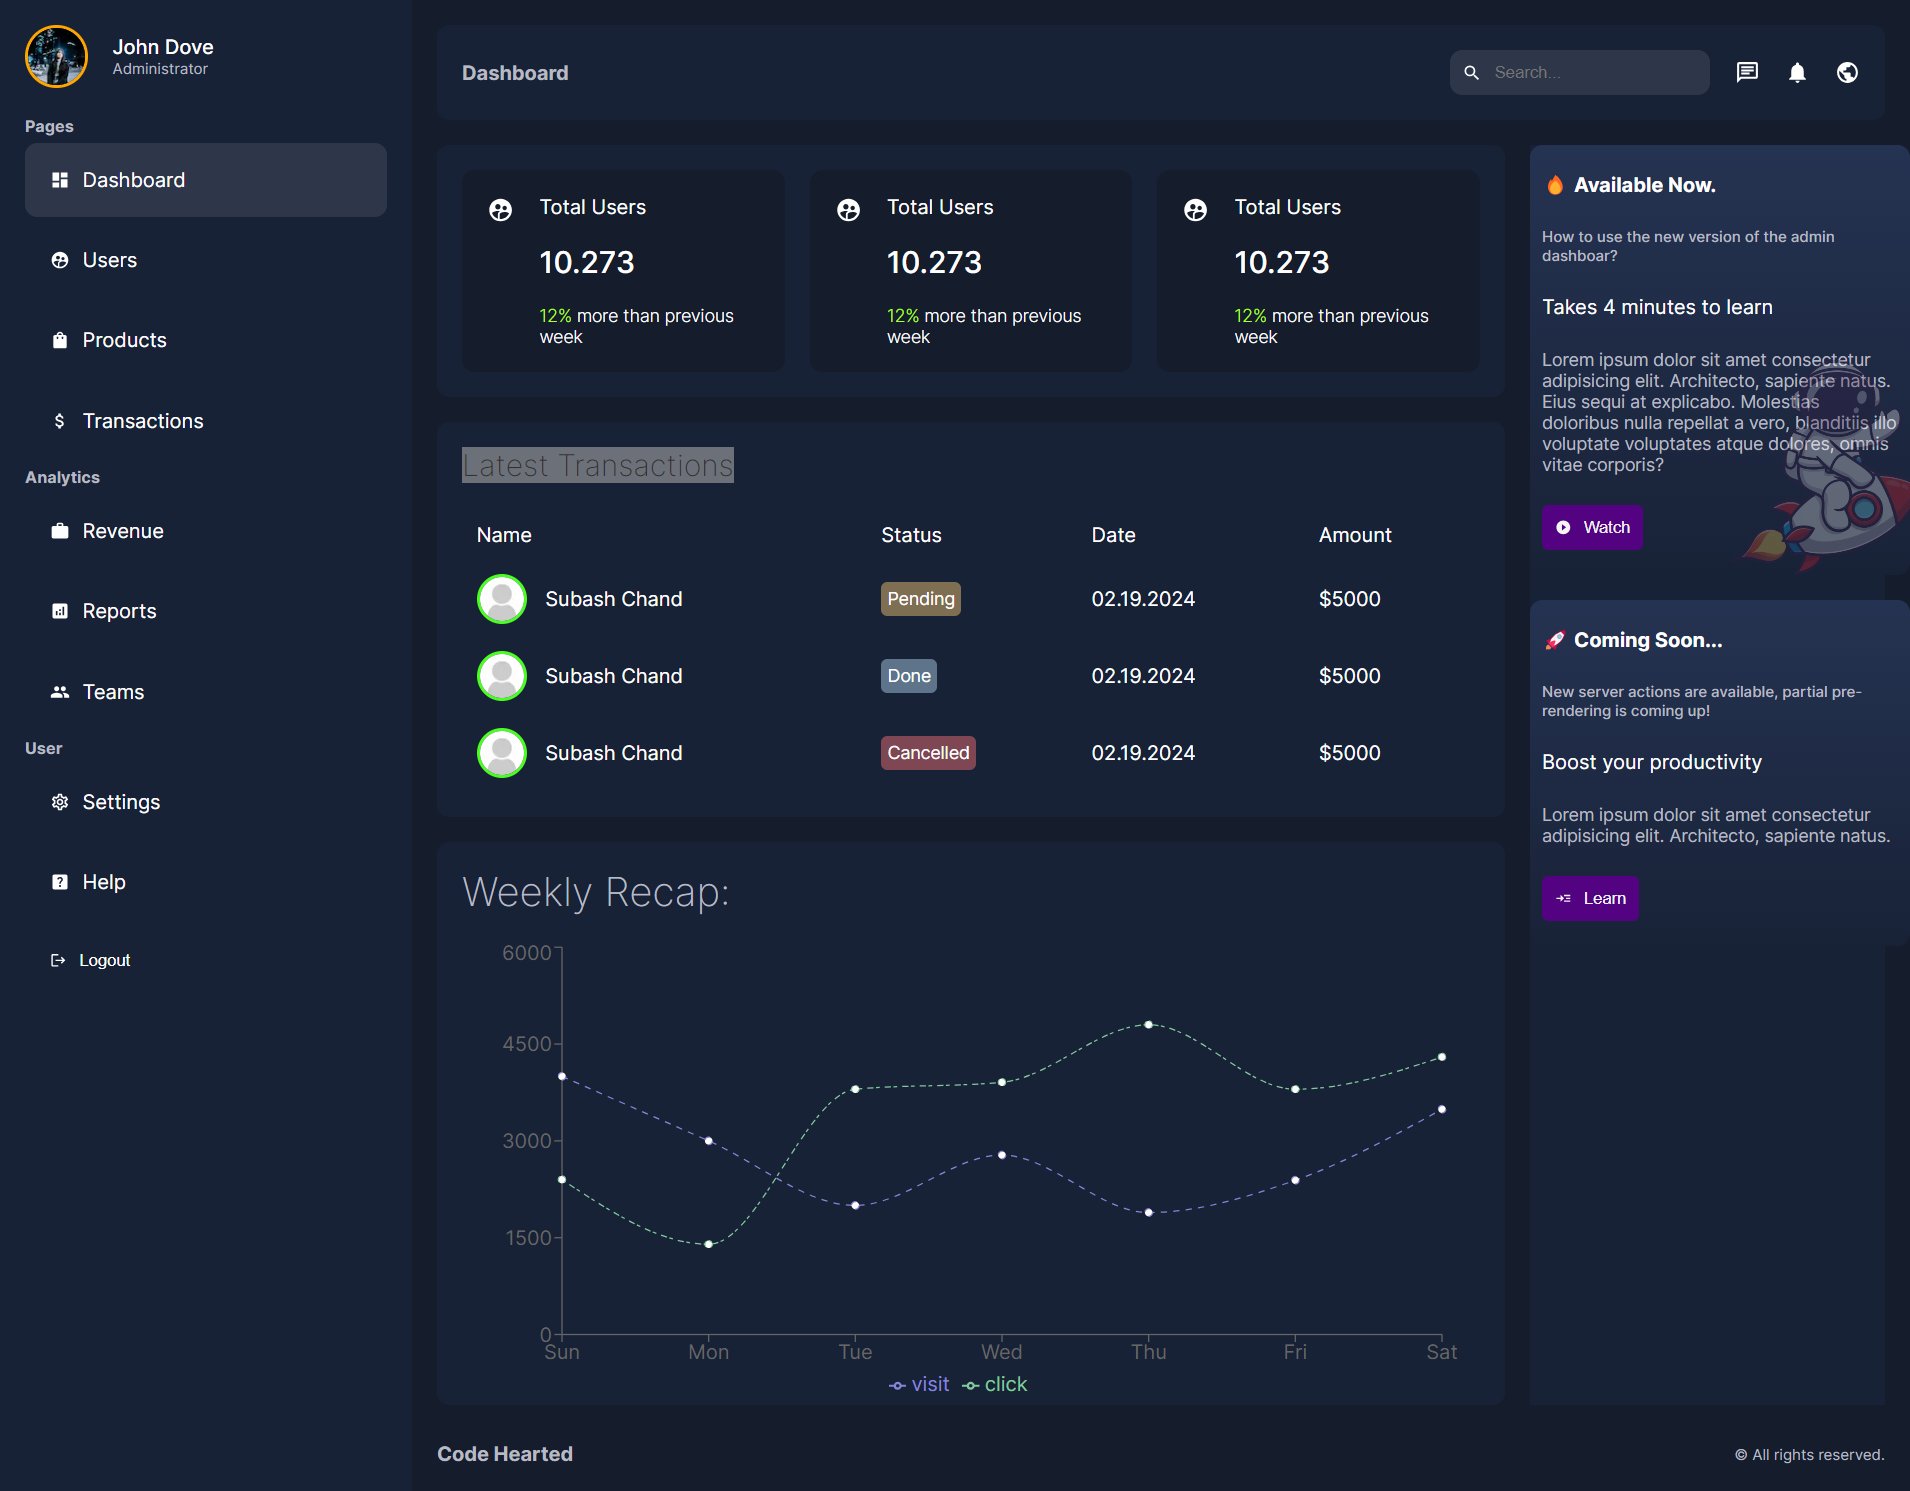The image size is (1910, 1491).
Task: Click John Dove's profile avatar
Action: click(x=56, y=57)
